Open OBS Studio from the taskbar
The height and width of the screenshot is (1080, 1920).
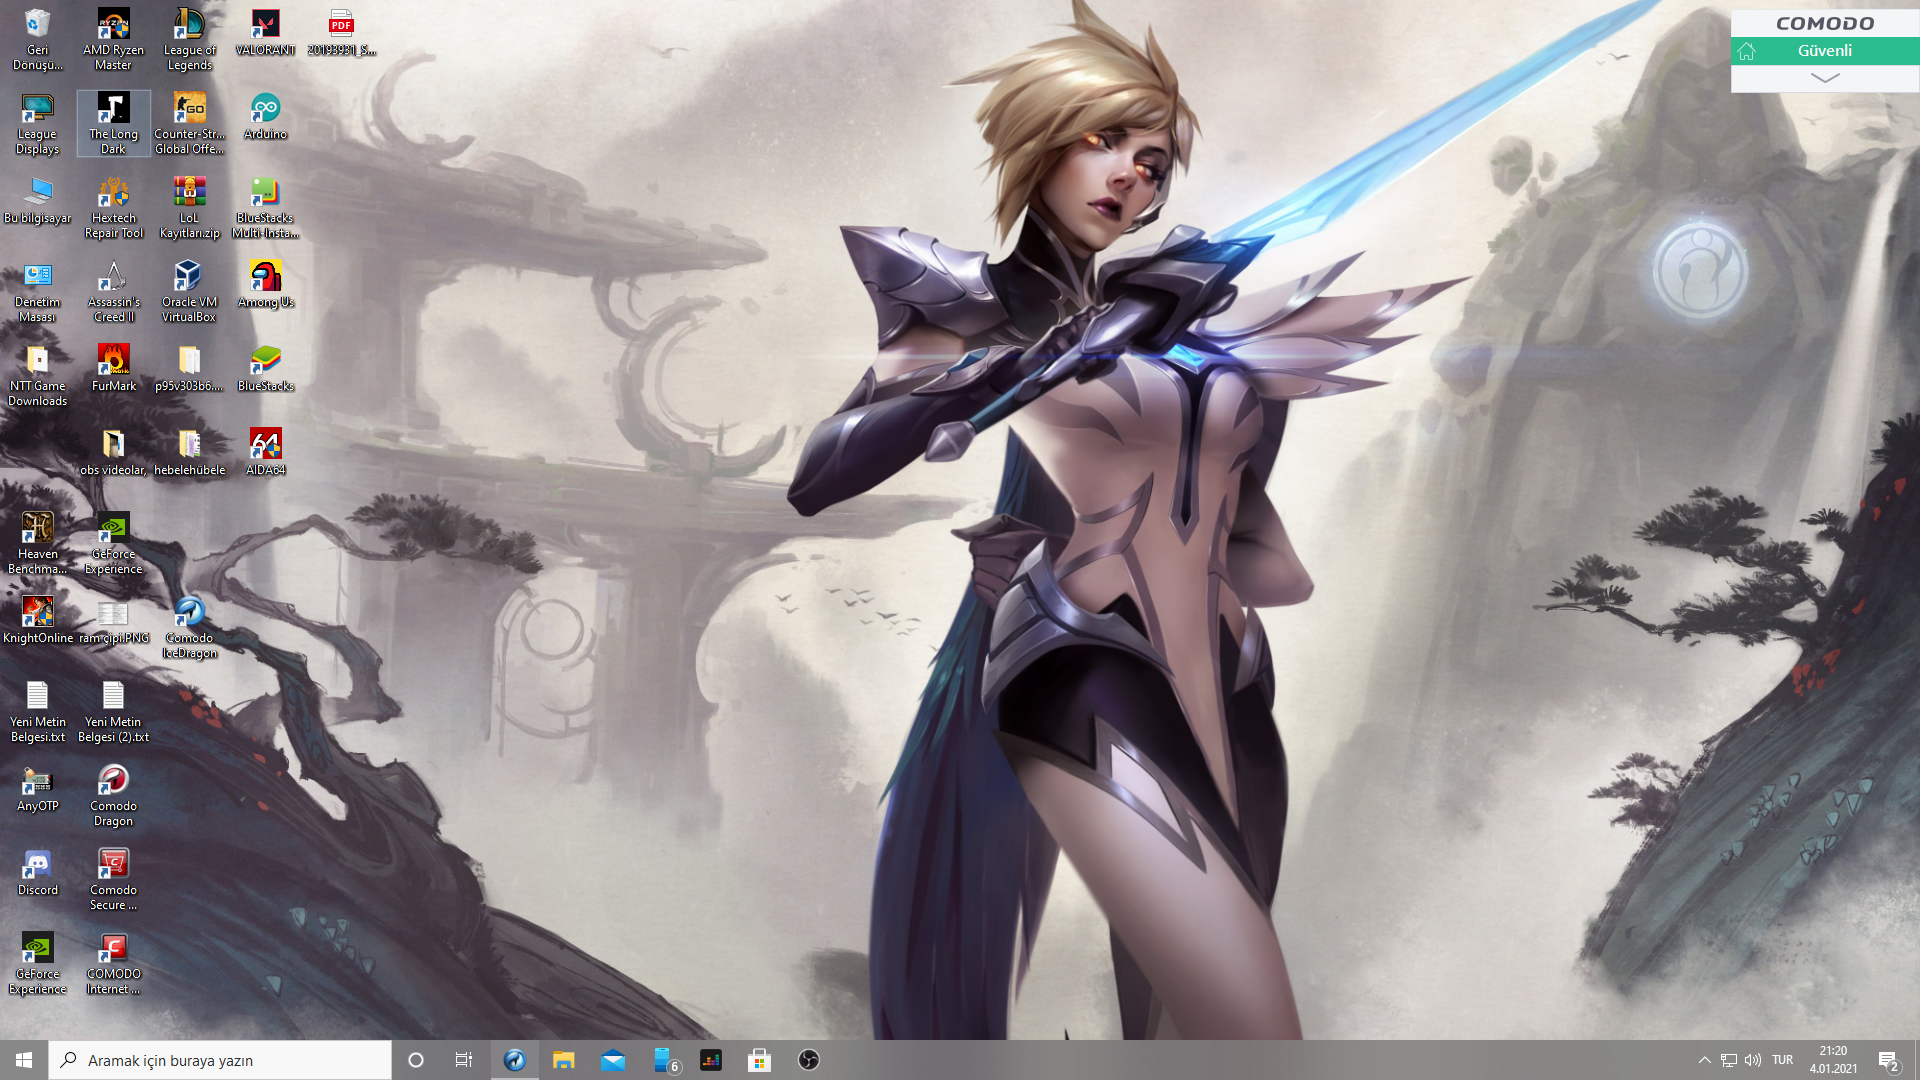pos(808,1060)
